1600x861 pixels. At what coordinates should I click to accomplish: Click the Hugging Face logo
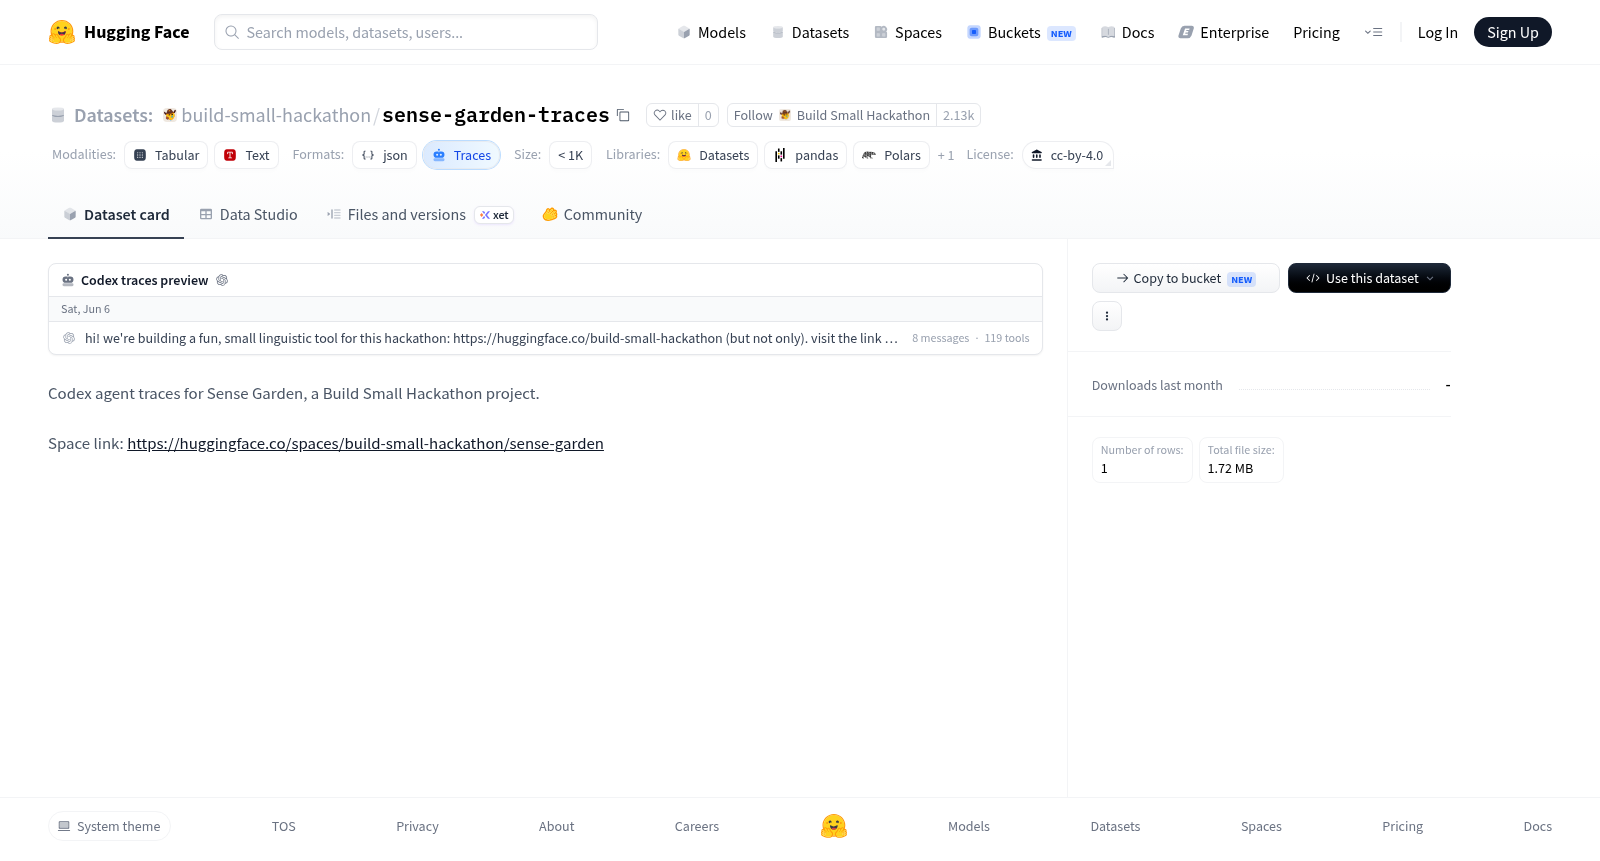click(x=119, y=32)
